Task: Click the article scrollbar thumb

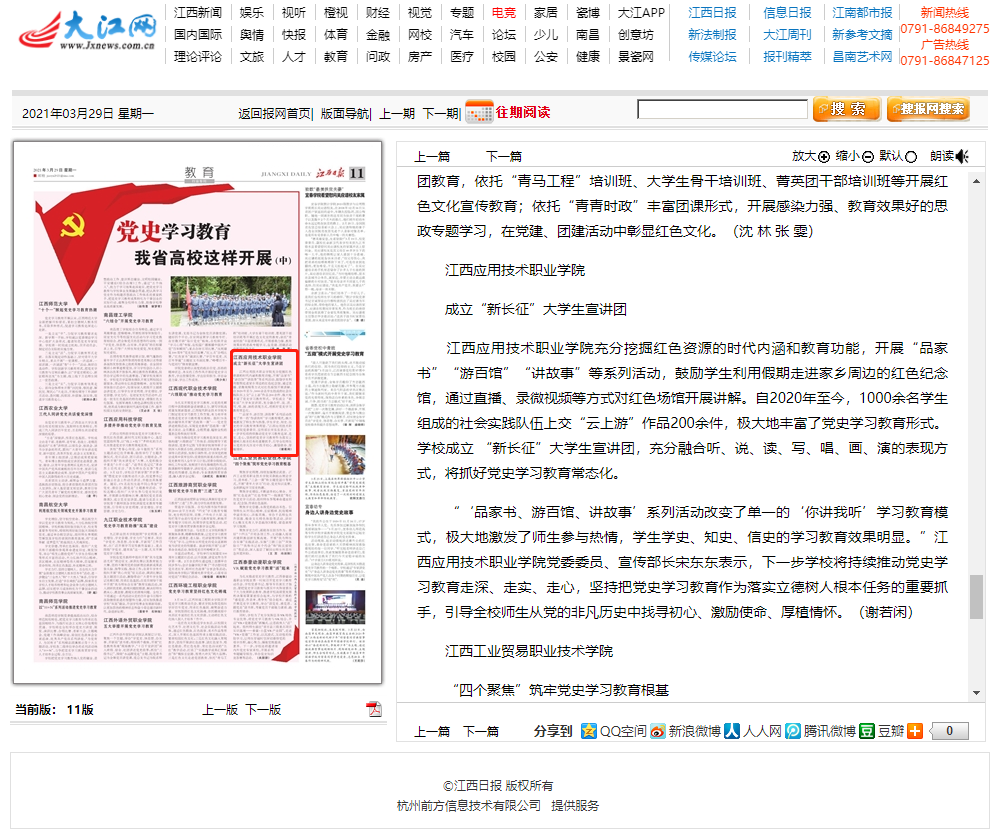Action: pos(976,597)
